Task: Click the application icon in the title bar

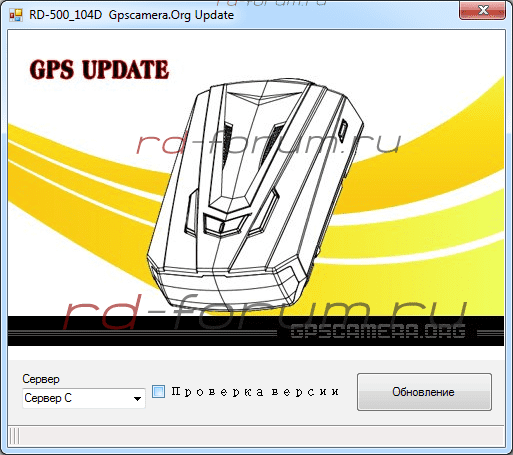Action: pos(15,15)
